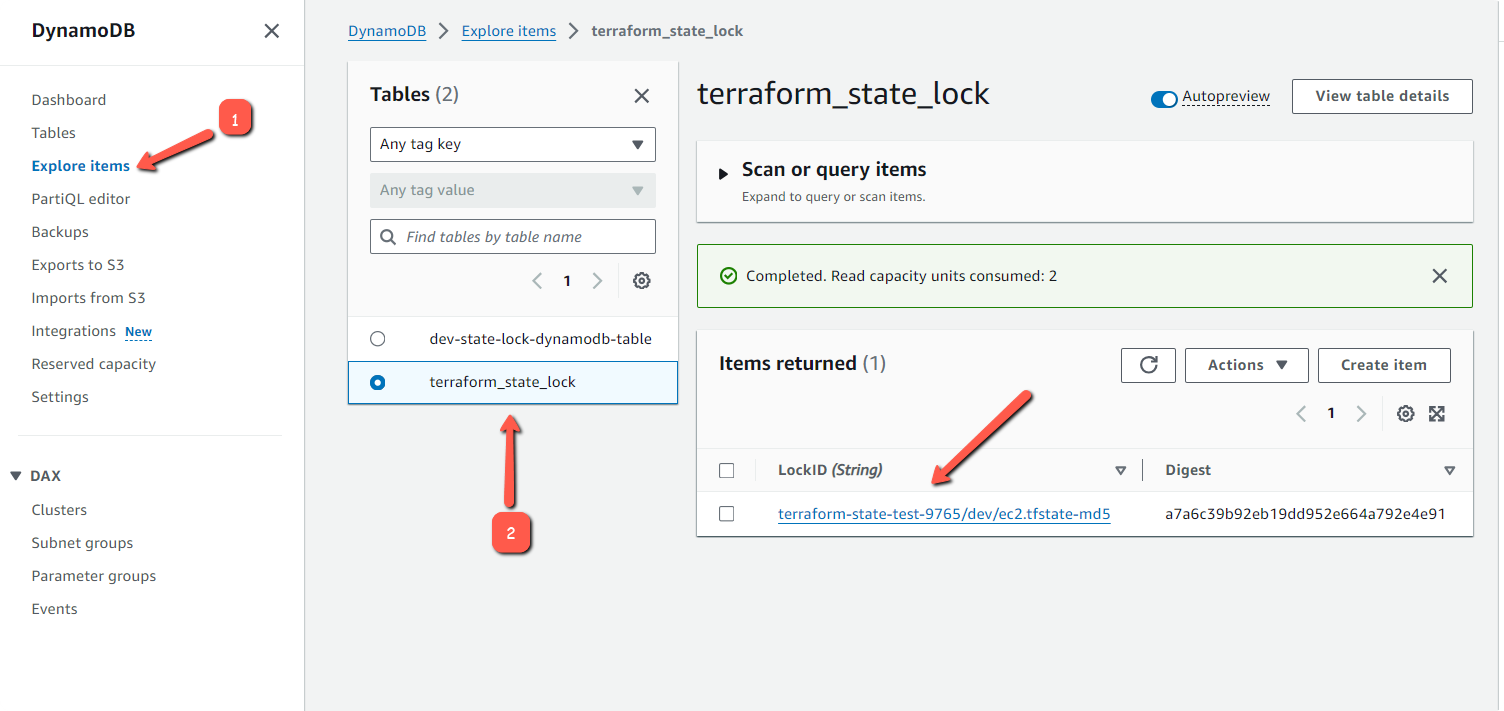This screenshot has width=1504, height=711.
Task: Click the search magnifier in tables filter
Action: tap(389, 236)
